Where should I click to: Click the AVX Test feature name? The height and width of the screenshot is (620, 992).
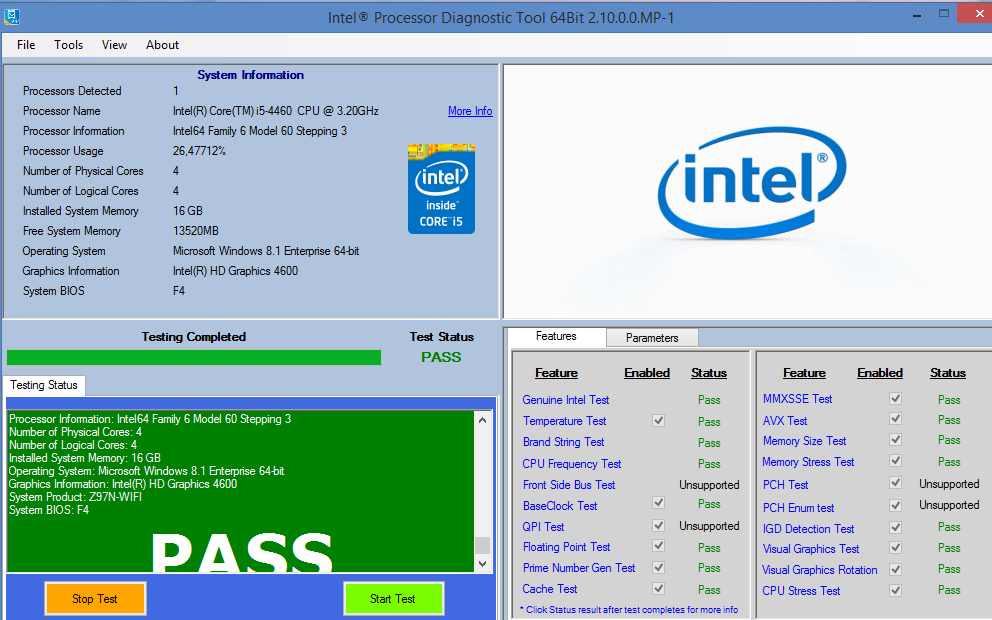pos(784,421)
